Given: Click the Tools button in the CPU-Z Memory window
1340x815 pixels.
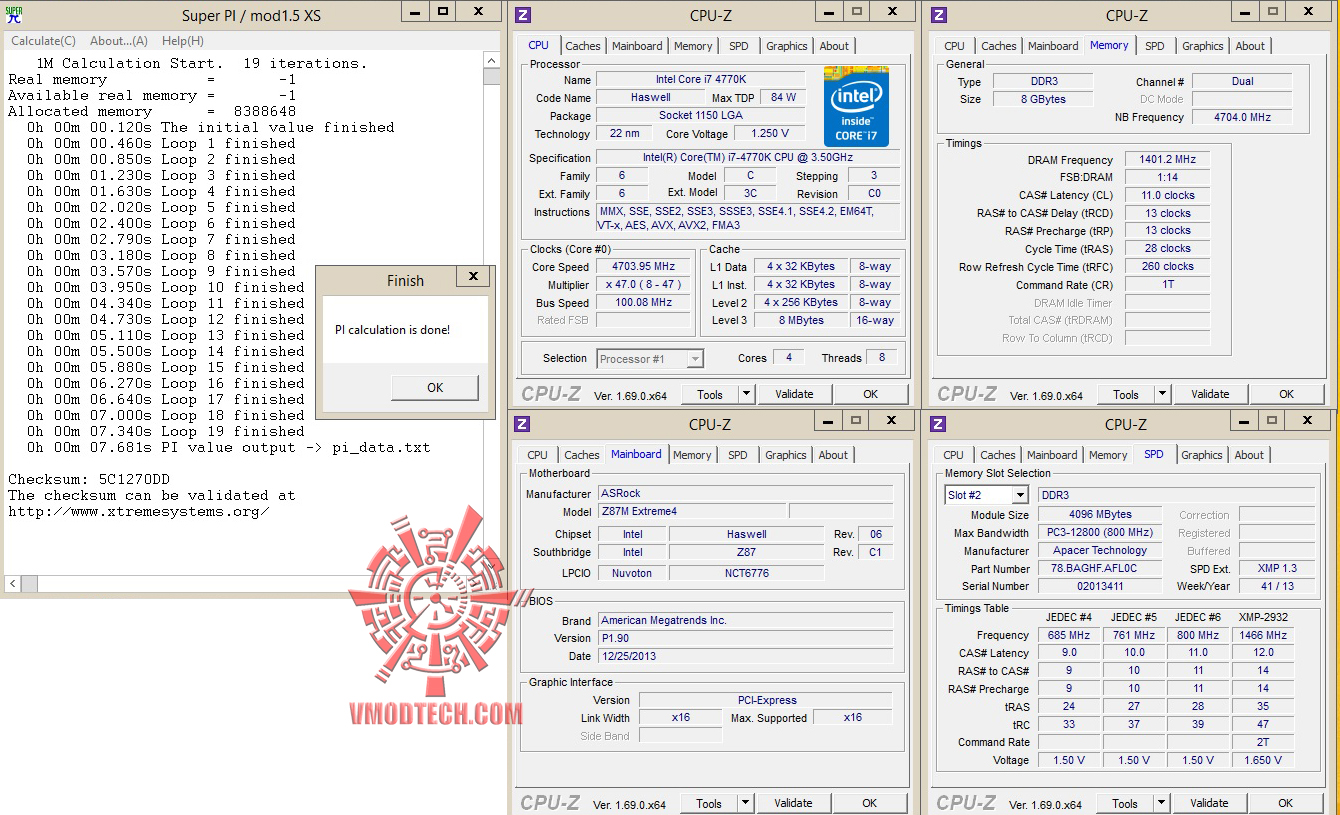Looking at the screenshot, I should (1126, 394).
